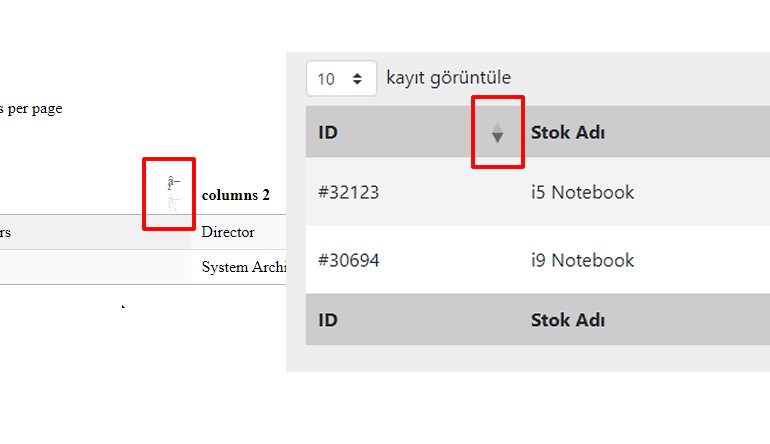Viewport: 770px width, 444px height.
Task: Sort by the Stok Adı column header
Action: 567,132
